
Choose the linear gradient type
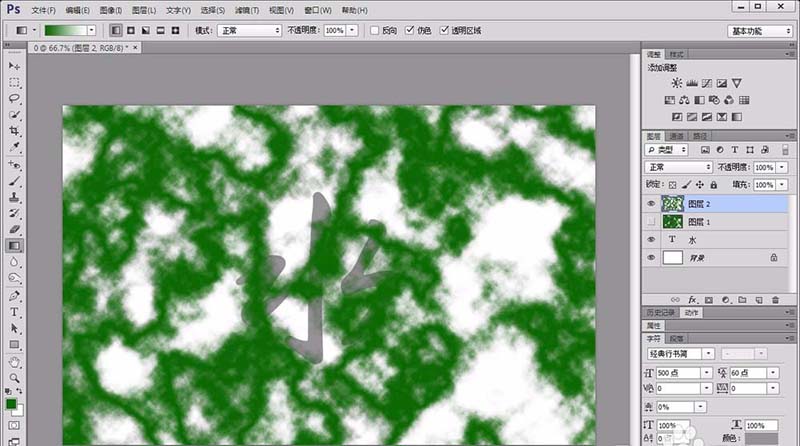116,31
